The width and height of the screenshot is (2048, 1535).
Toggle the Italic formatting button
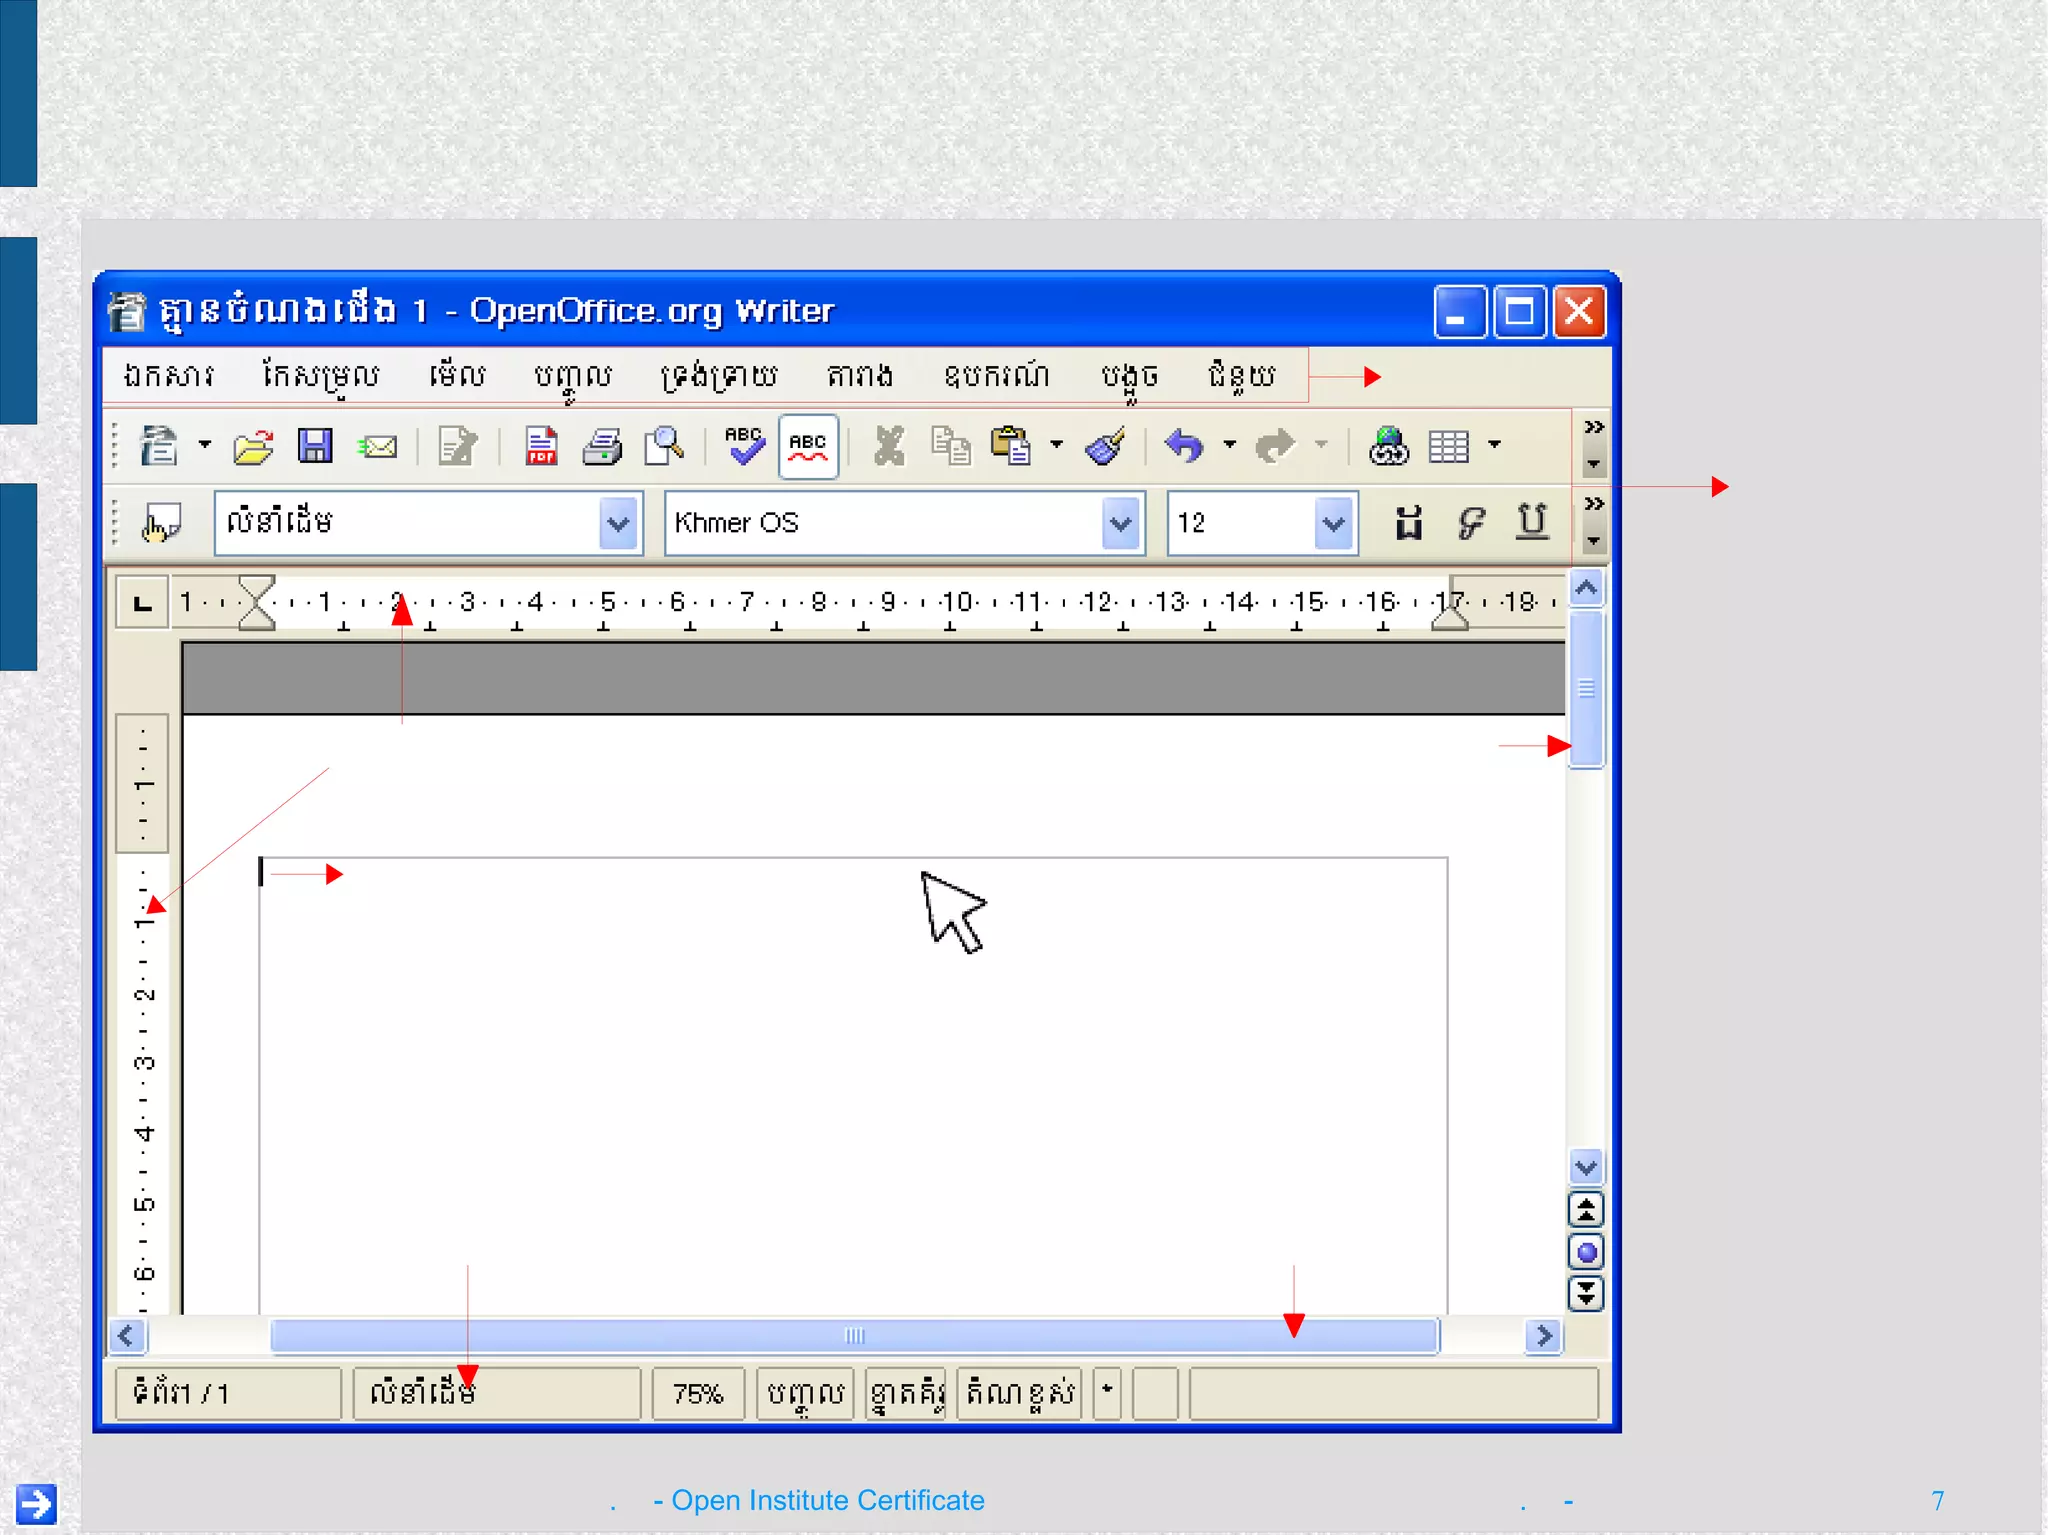(x=1470, y=522)
